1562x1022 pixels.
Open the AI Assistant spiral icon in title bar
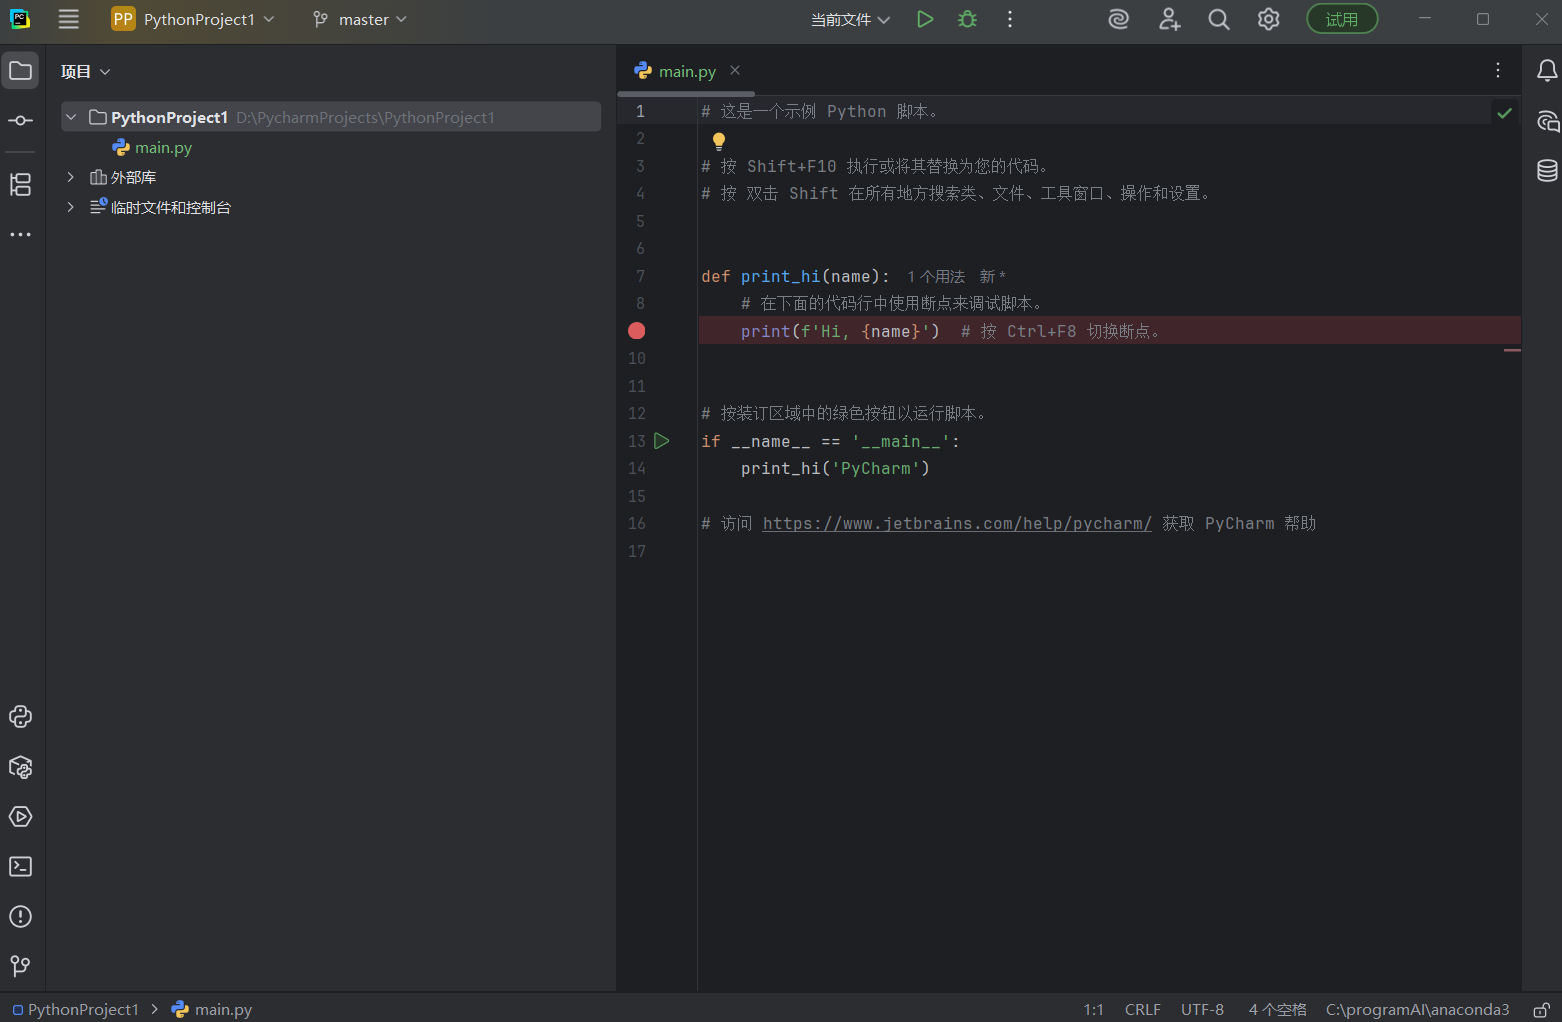[x=1119, y=19]
